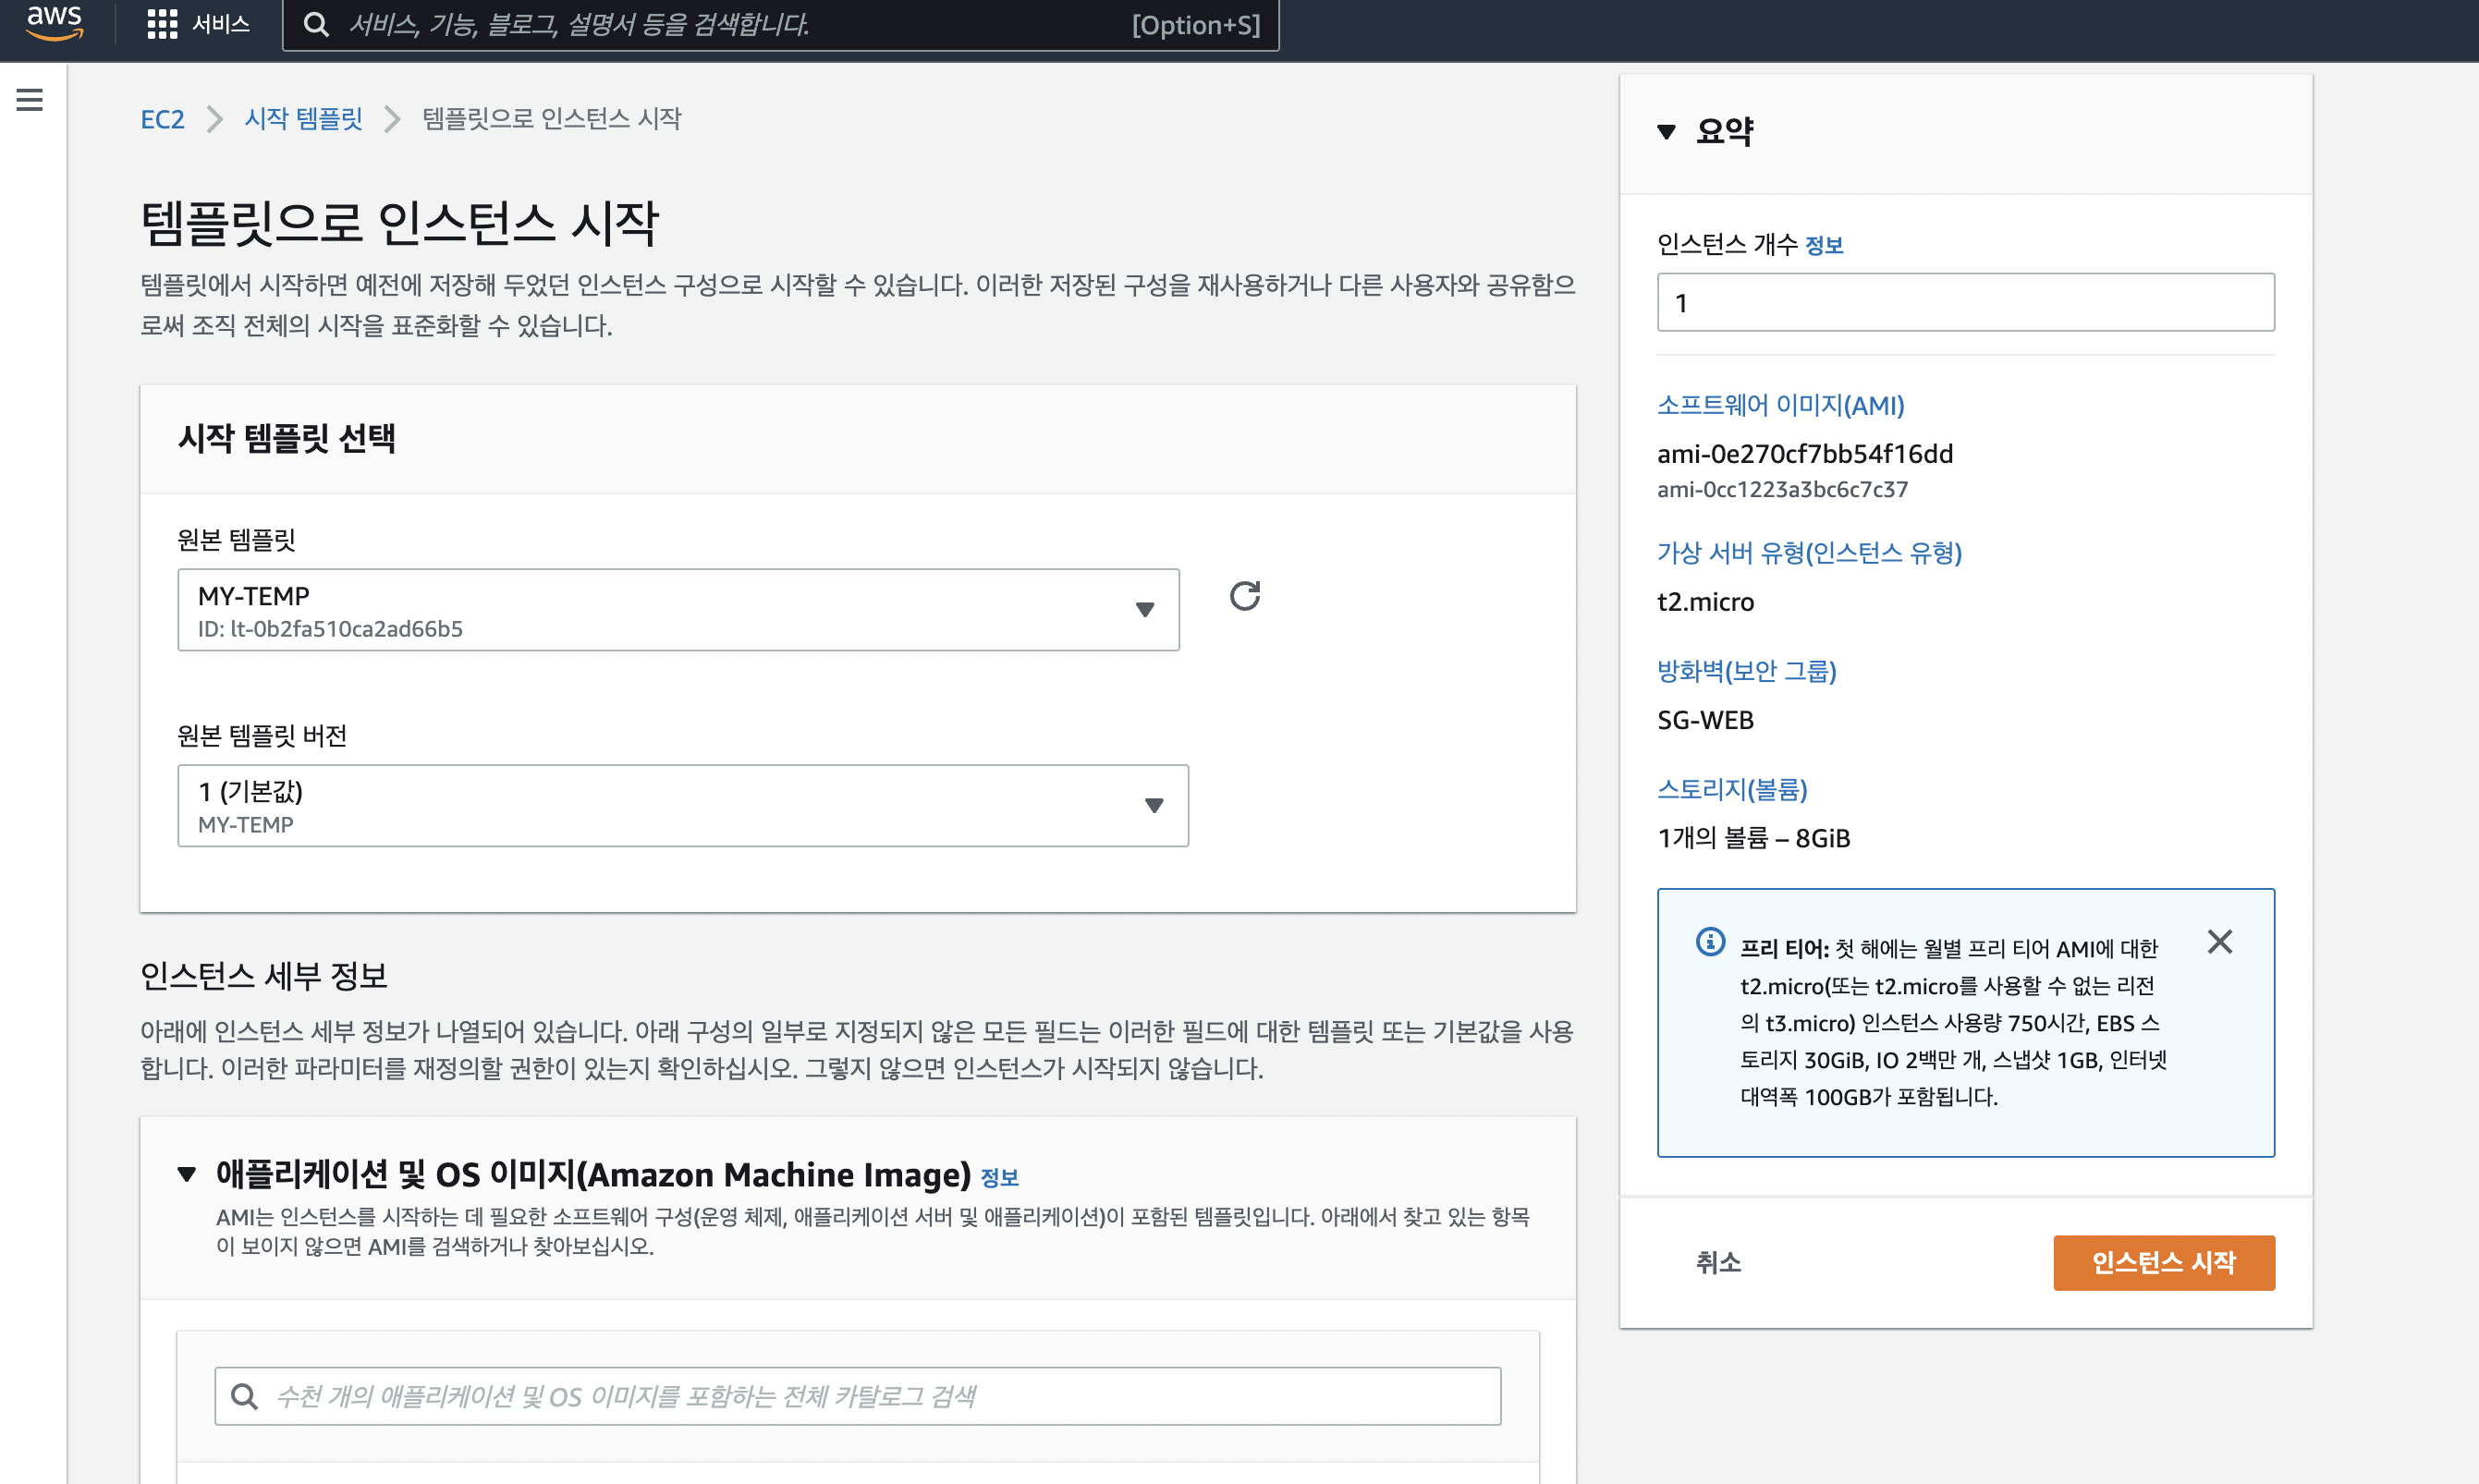This screenshot has width=2479, height=1484.
Task: Click the 1개의 볼륨 – 8GiB value
Action: point(1753,838)
